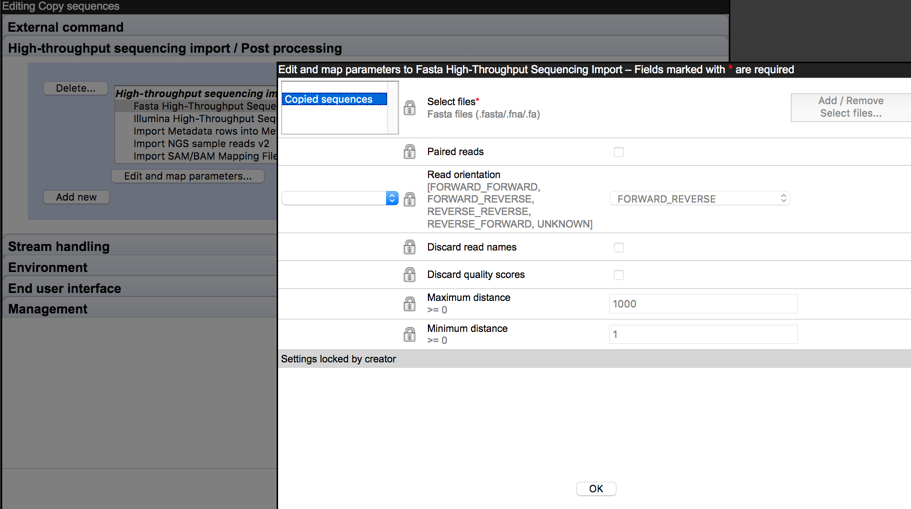This screenshot has width=911, height=509.
Task: Select Import Metadata rows into Metadata item
Action: [196, 131]
